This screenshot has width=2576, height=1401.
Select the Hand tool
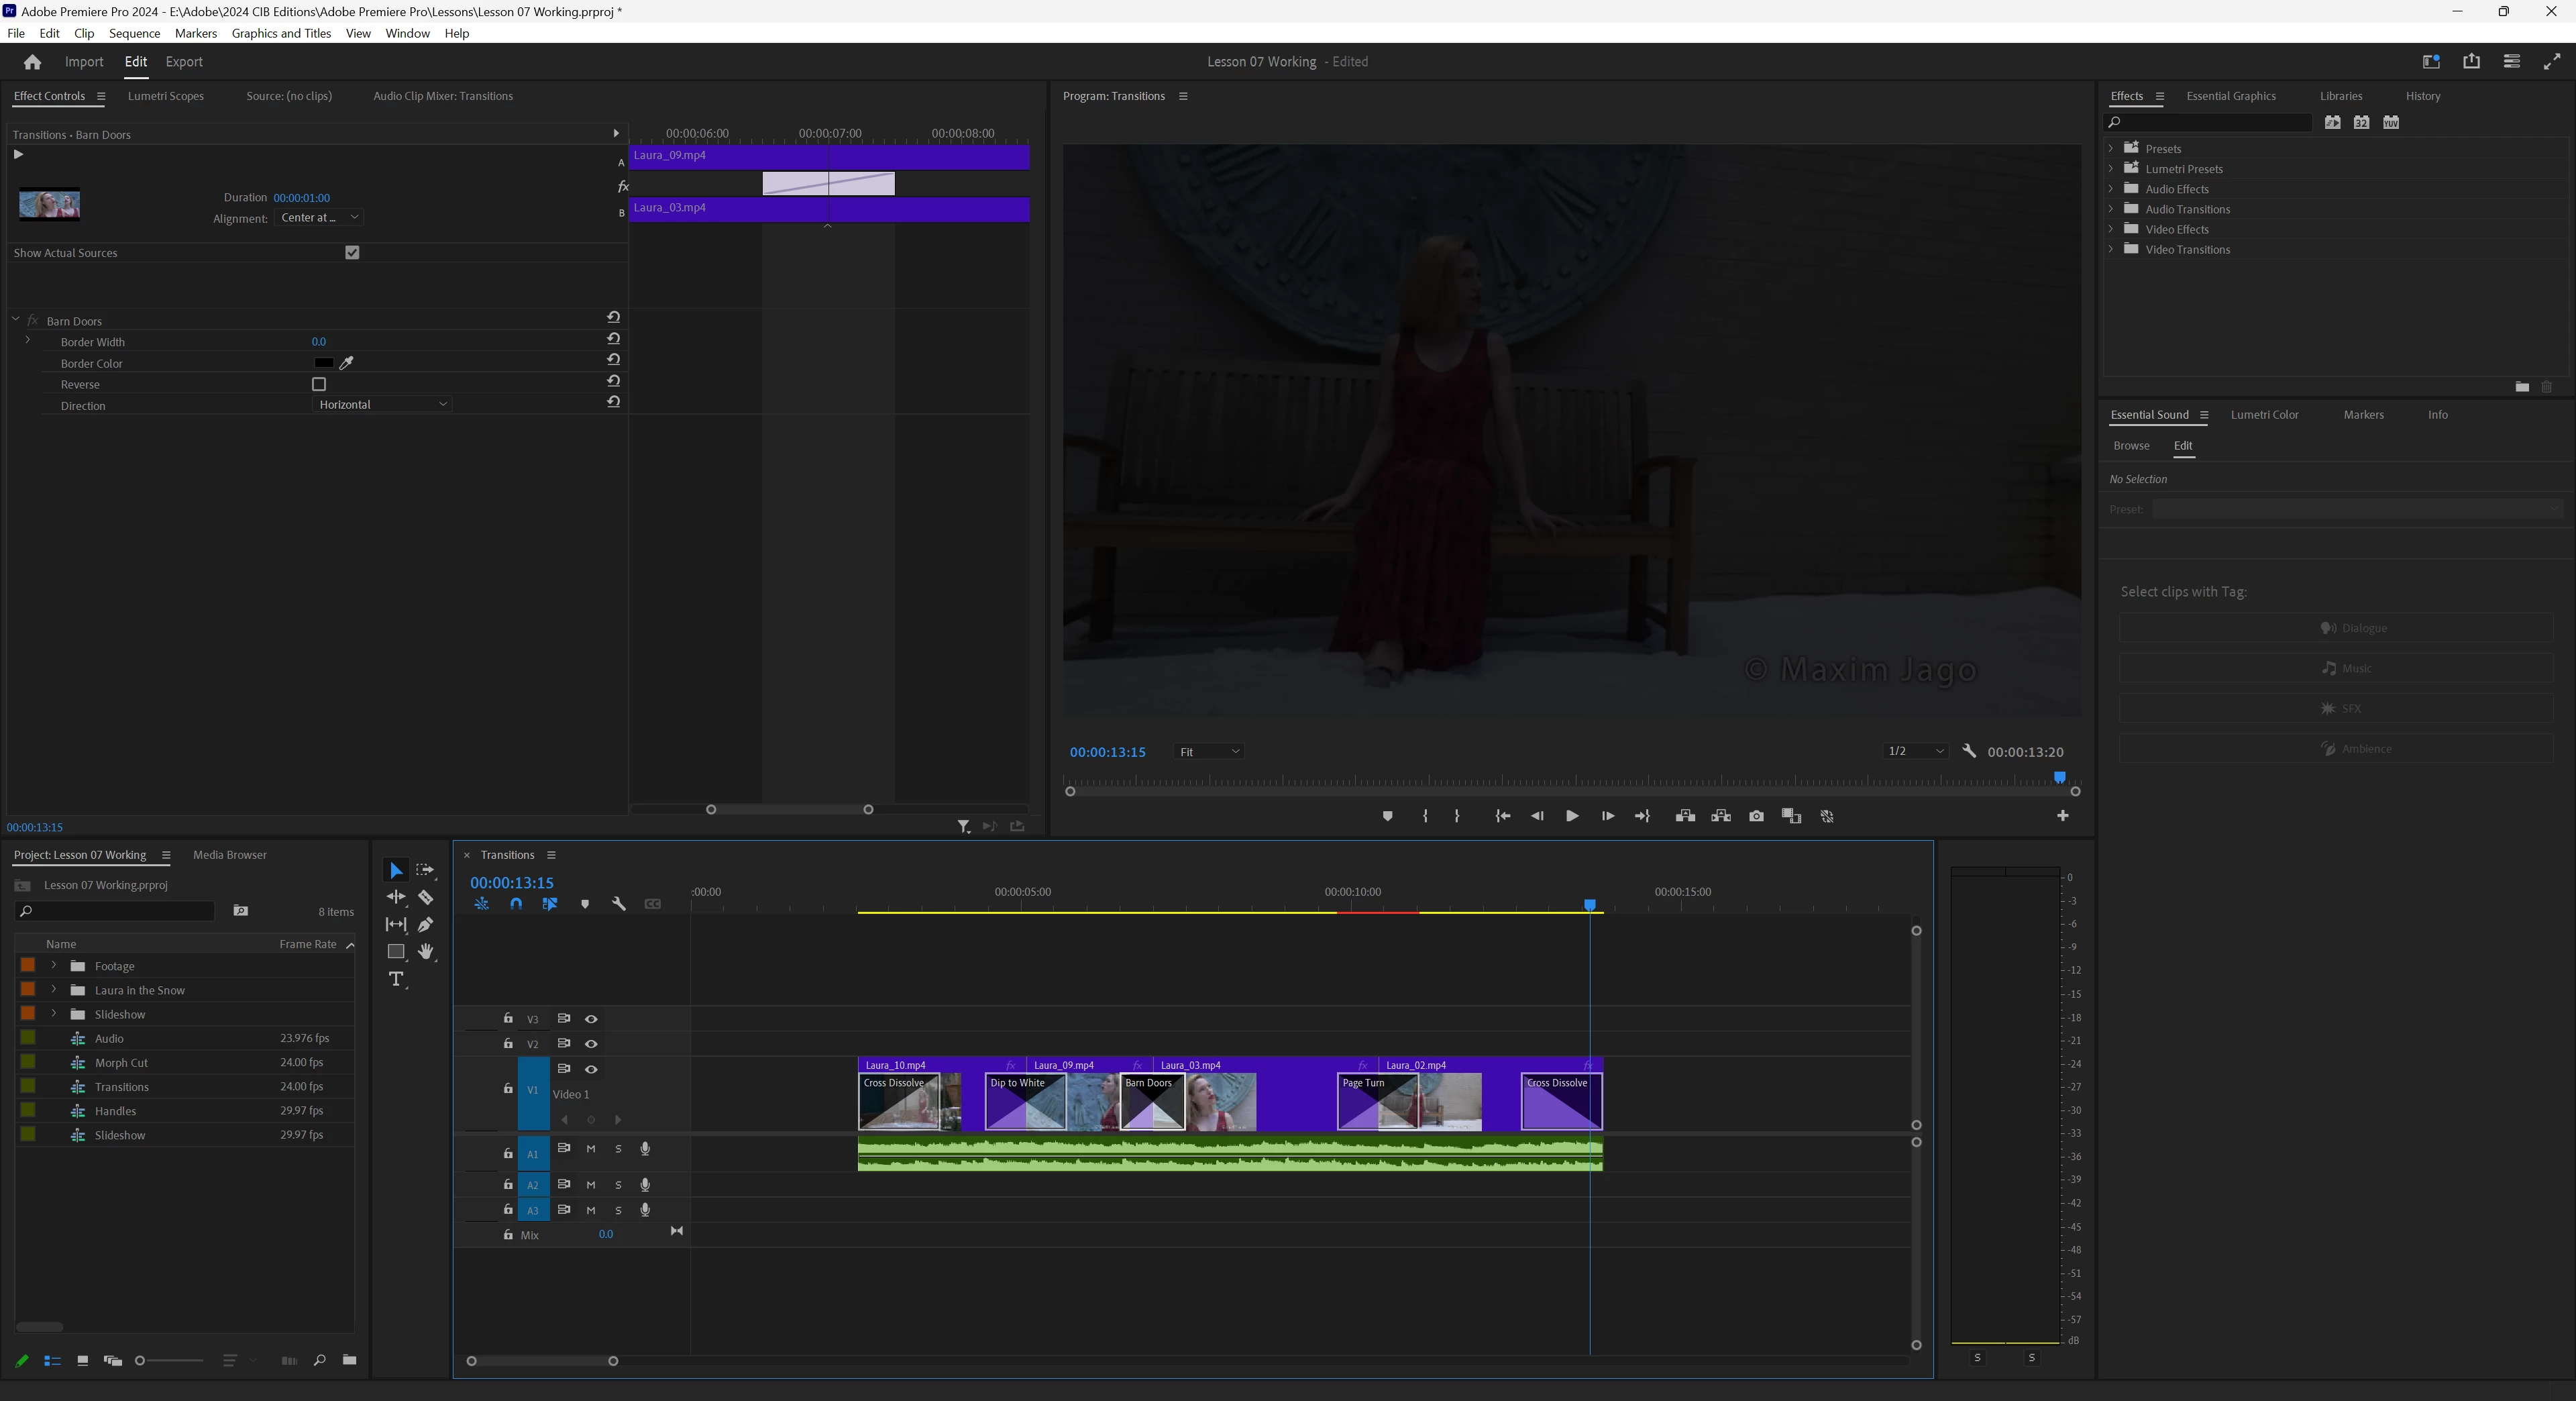425,951
